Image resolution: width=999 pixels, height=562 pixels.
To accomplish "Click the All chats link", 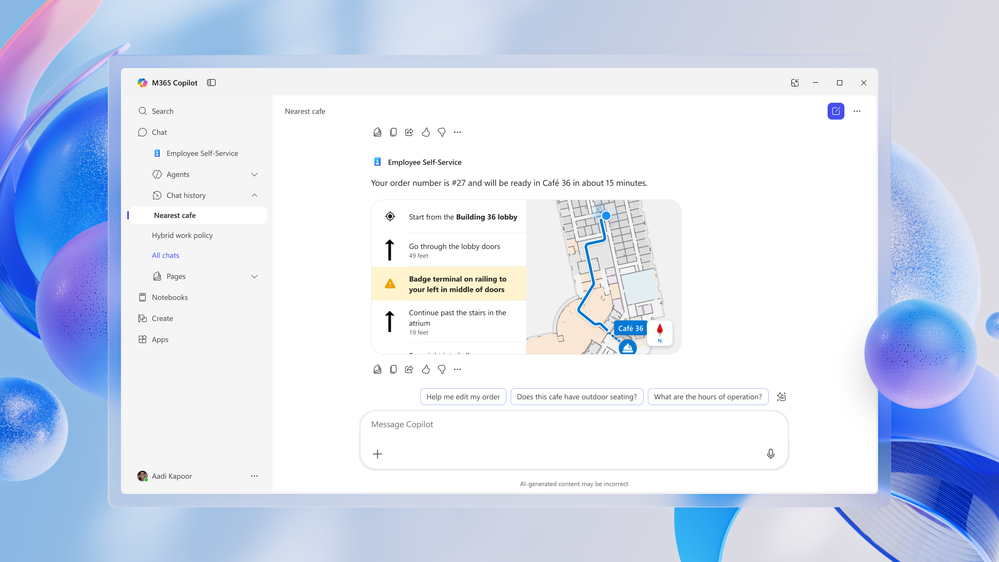I will point(165,255).
